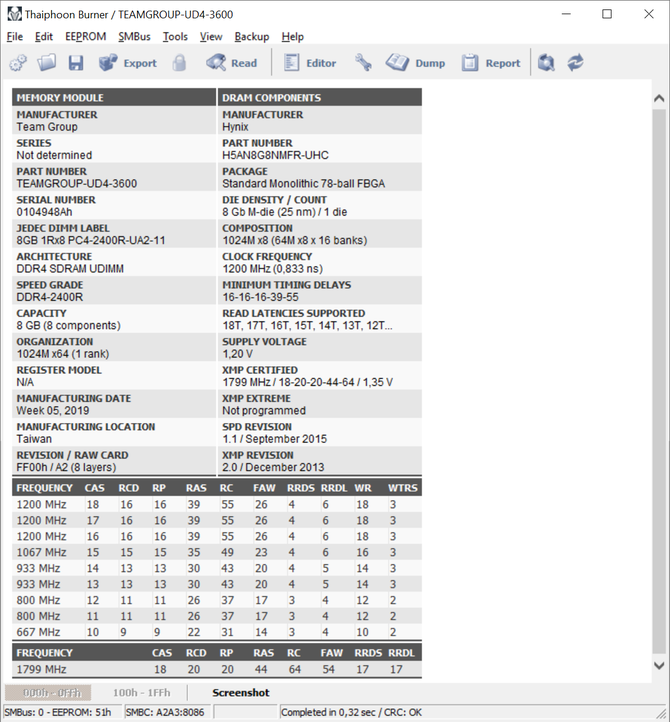Click the SMBus: 0 - EEPROM: 51h status
The height and width of the screenshot is (722, 670).
point(58,712)
